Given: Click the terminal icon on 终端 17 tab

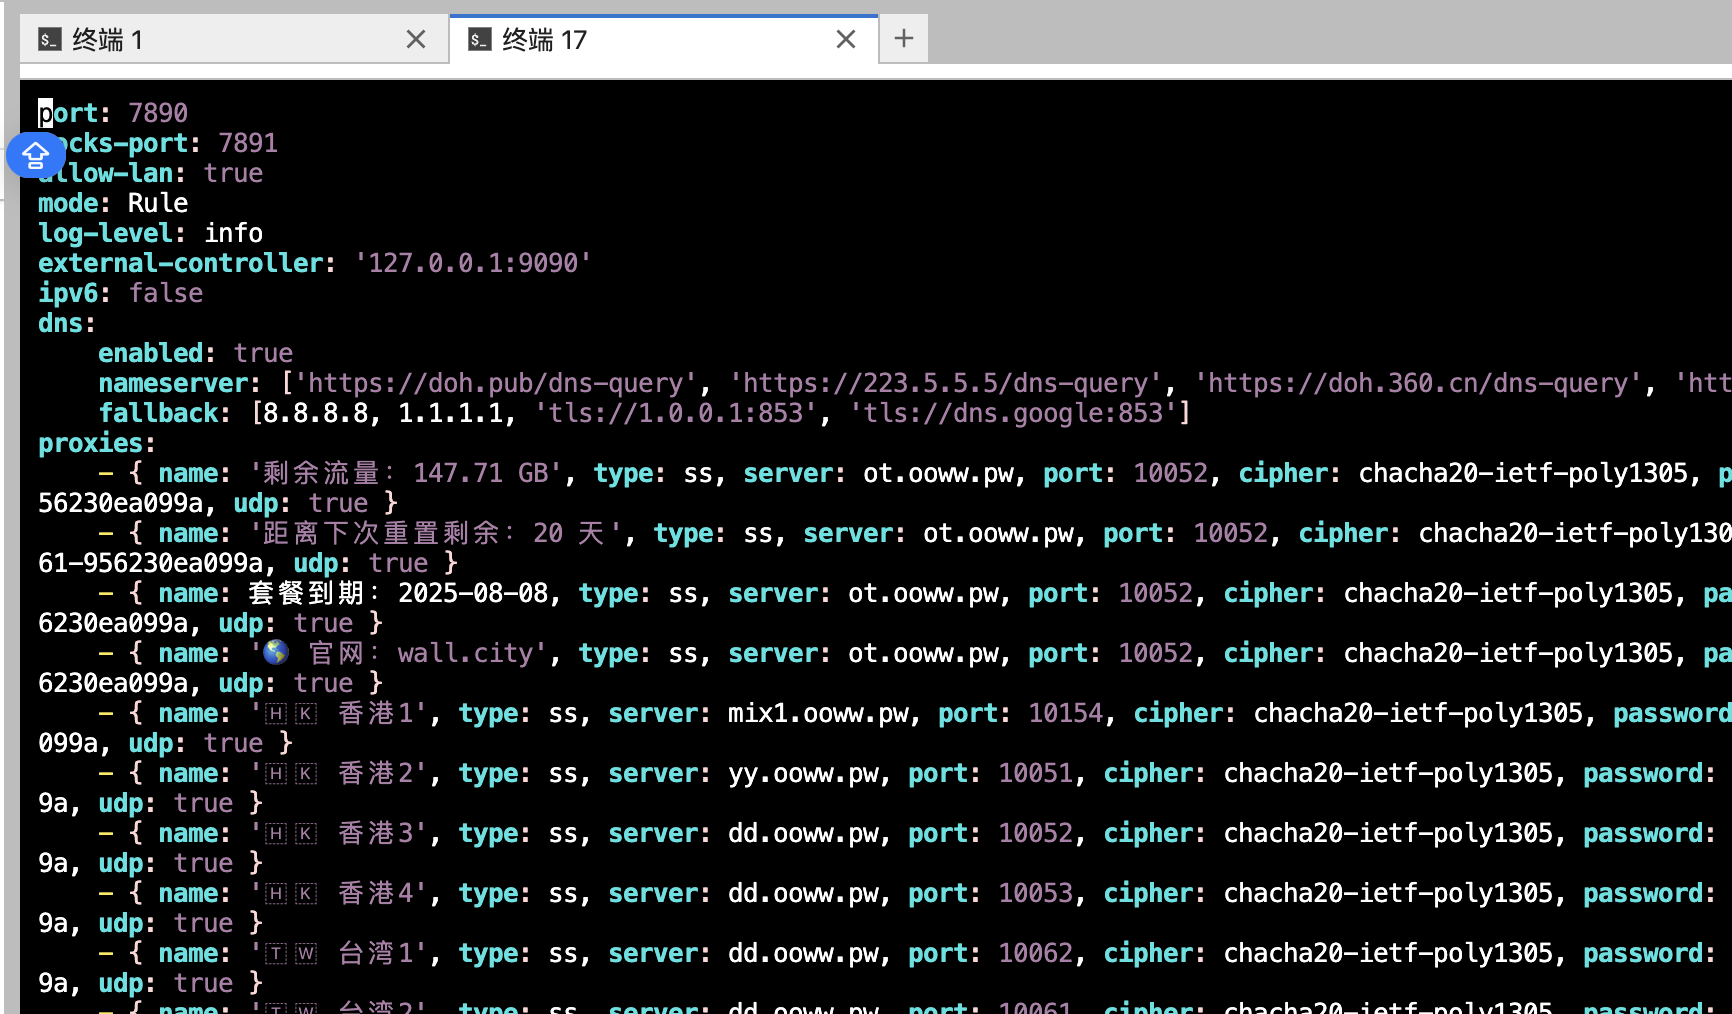Looking at the screenshot, I should pos(480,40).
